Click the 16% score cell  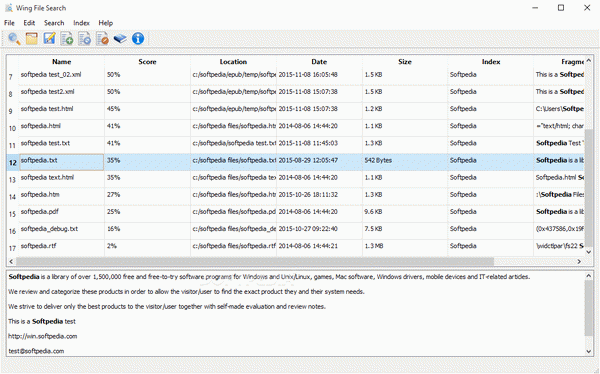pos(147,231)
